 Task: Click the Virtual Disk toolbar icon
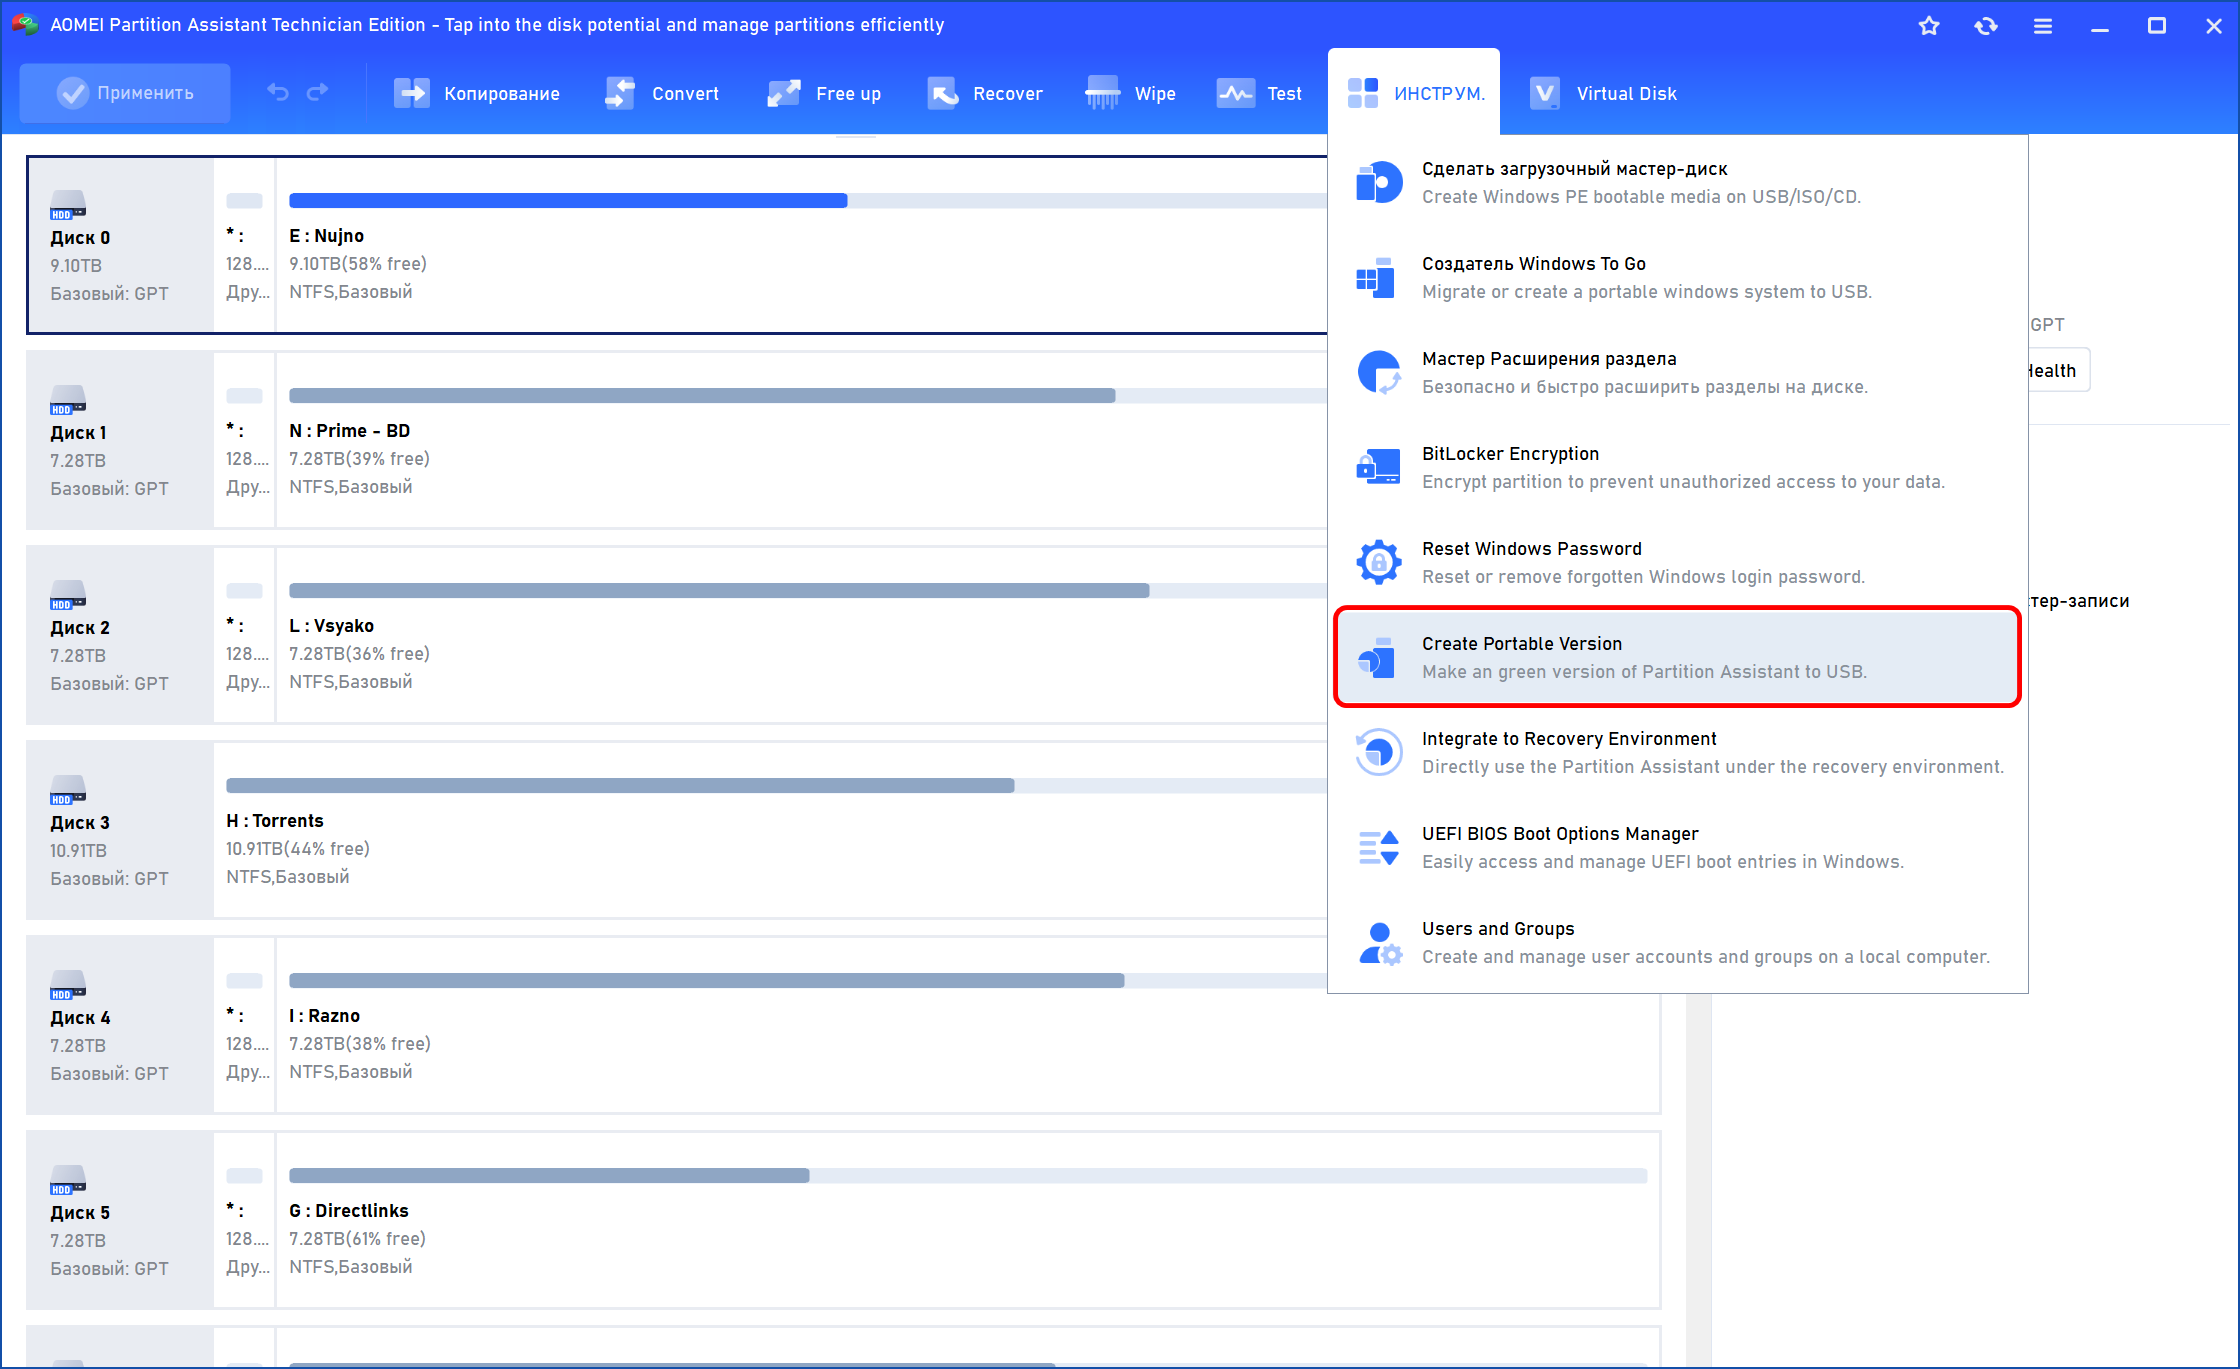tap(1545, 93)
